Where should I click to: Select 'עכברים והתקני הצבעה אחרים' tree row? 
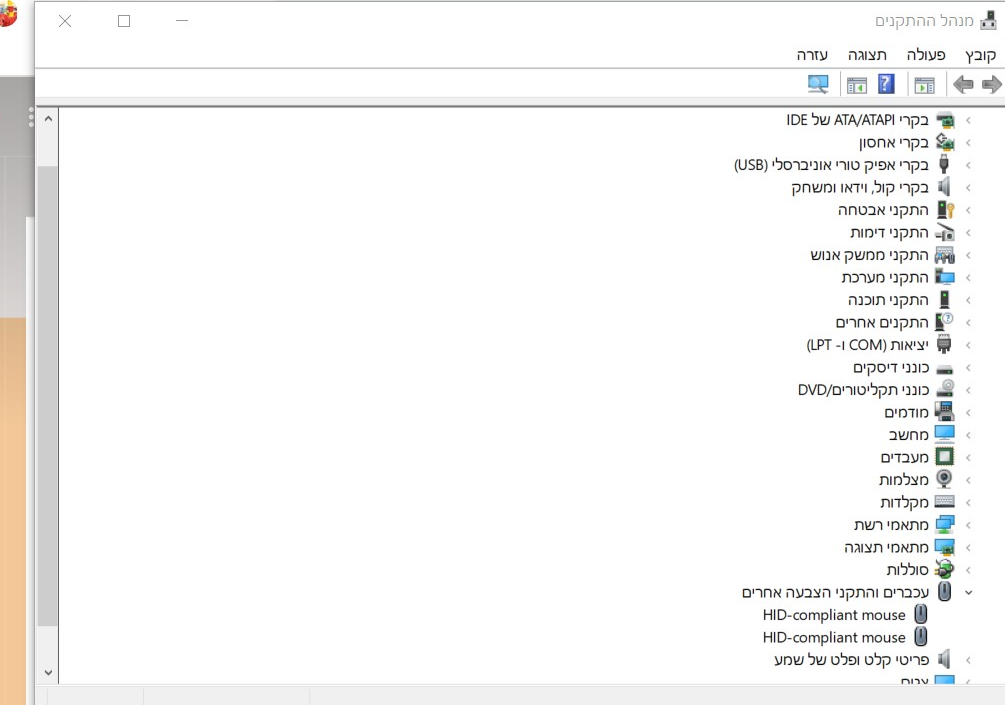point(835,592)
